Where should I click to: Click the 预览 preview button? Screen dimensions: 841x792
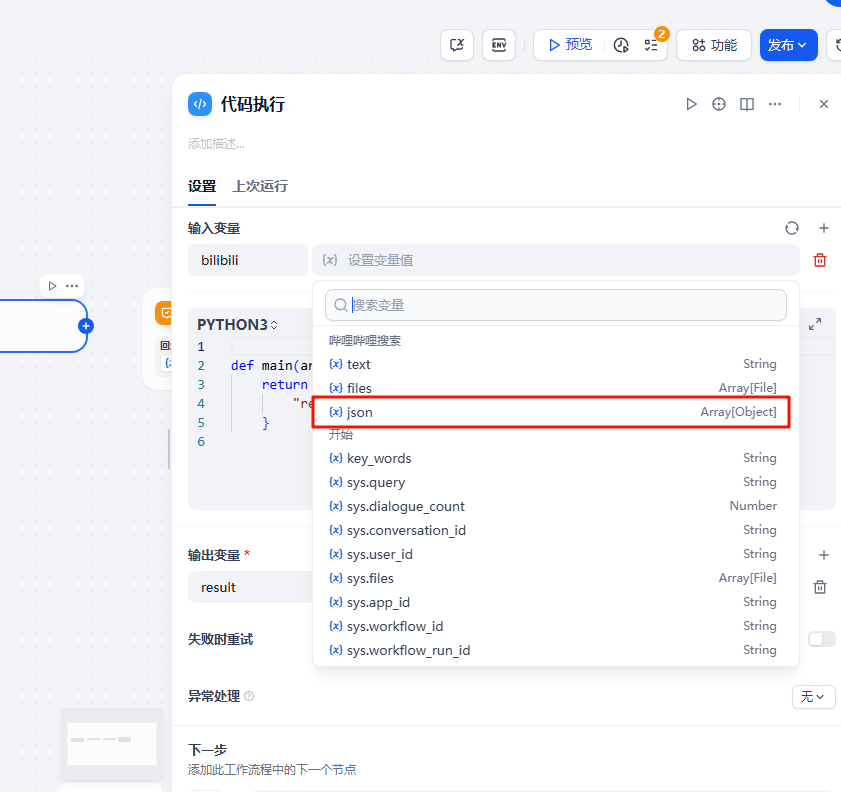pyautogui.click(x=569, y=45)
